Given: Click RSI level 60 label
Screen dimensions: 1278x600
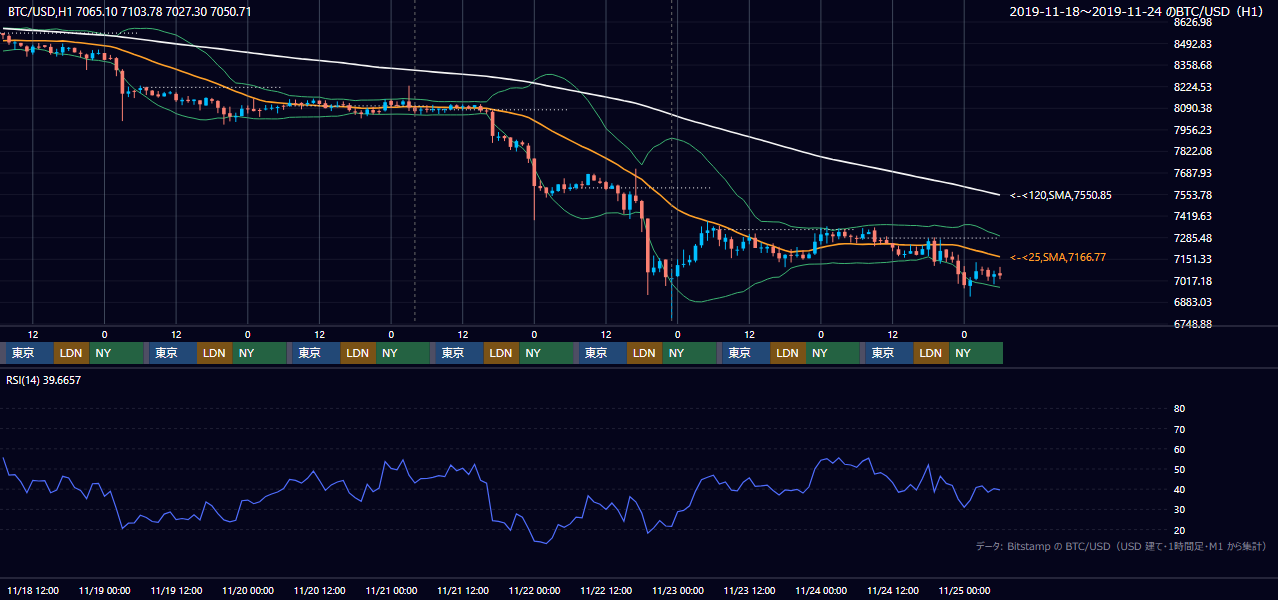Looking at the screenshot, I should (x=1179, y=449).
